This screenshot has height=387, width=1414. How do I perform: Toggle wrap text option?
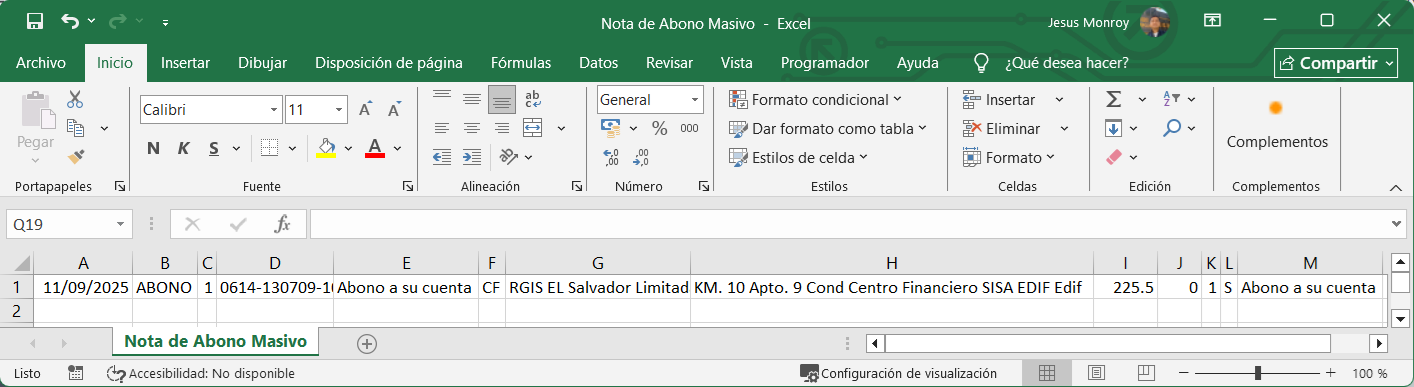click(x=533, y=99)
